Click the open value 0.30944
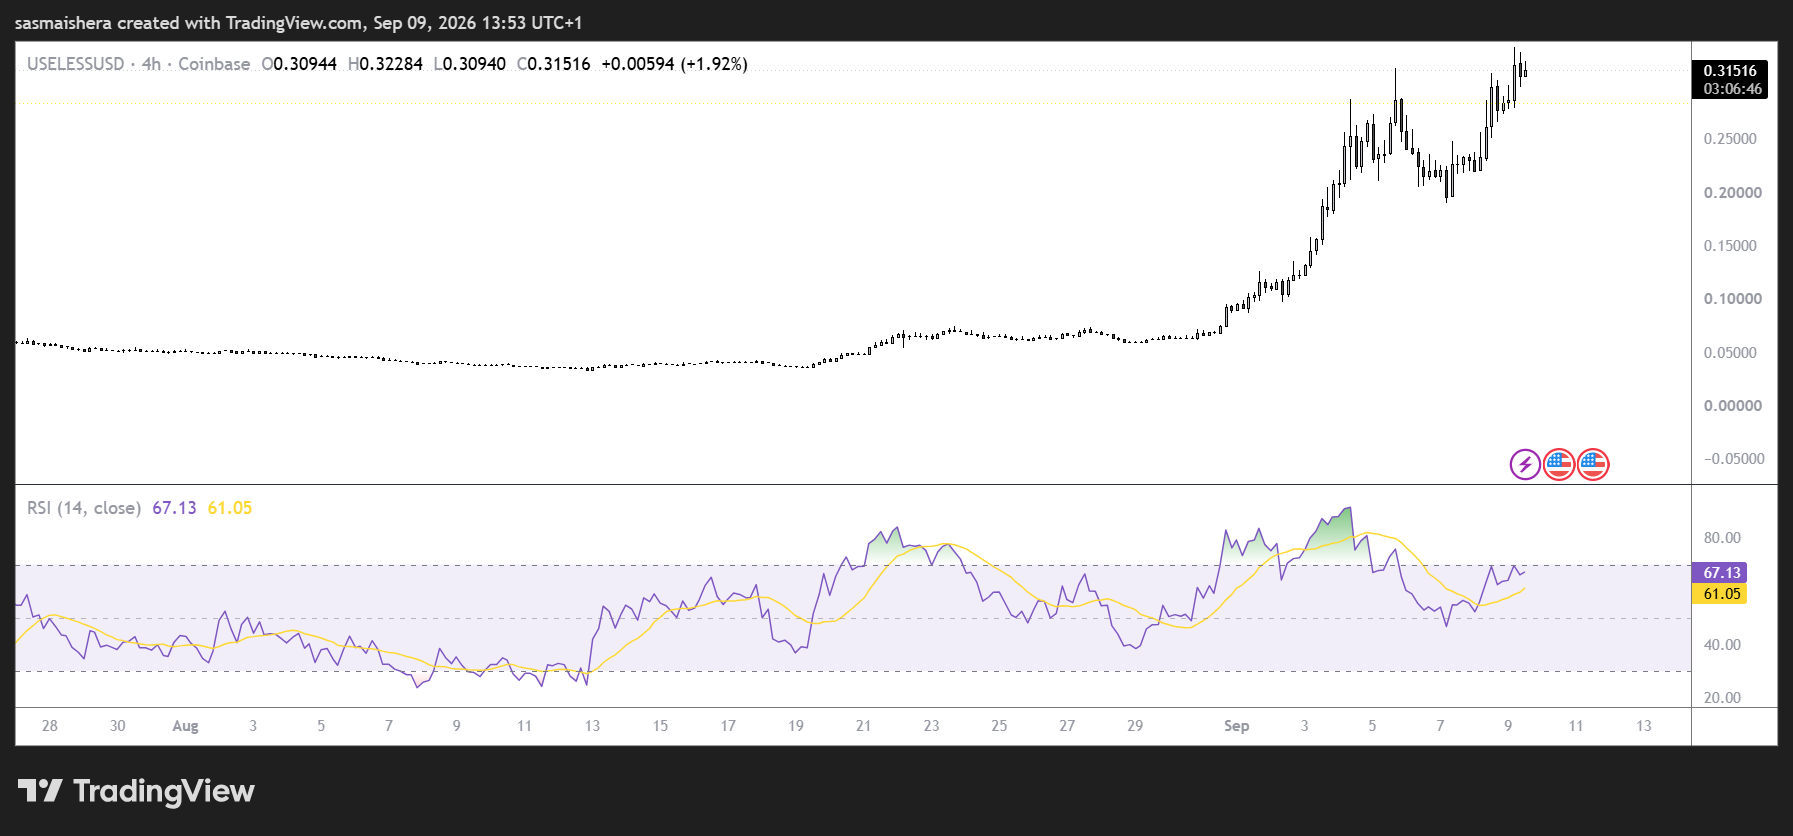Image resolution: width=1793 pixels, height=836 pixels. click(305, 64)
